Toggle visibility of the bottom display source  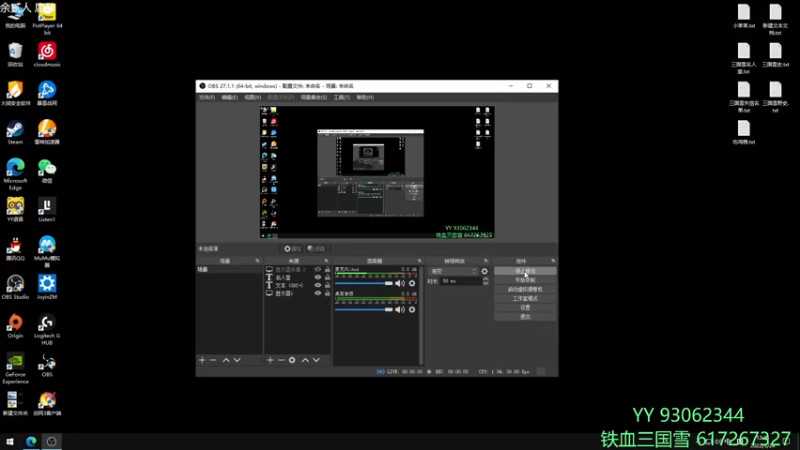pos(318,293)
